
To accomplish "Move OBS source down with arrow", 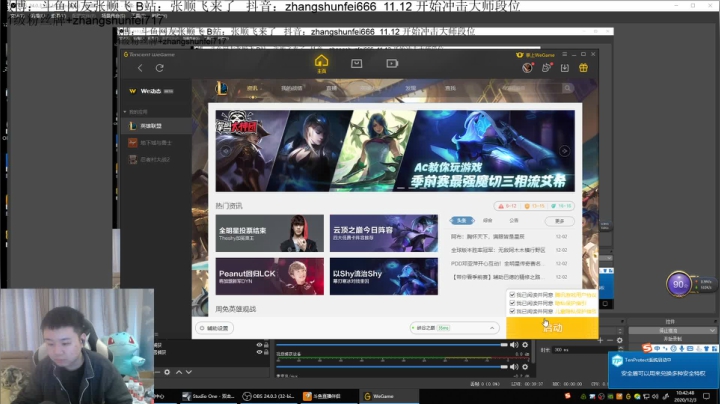I will pos(189,372).
